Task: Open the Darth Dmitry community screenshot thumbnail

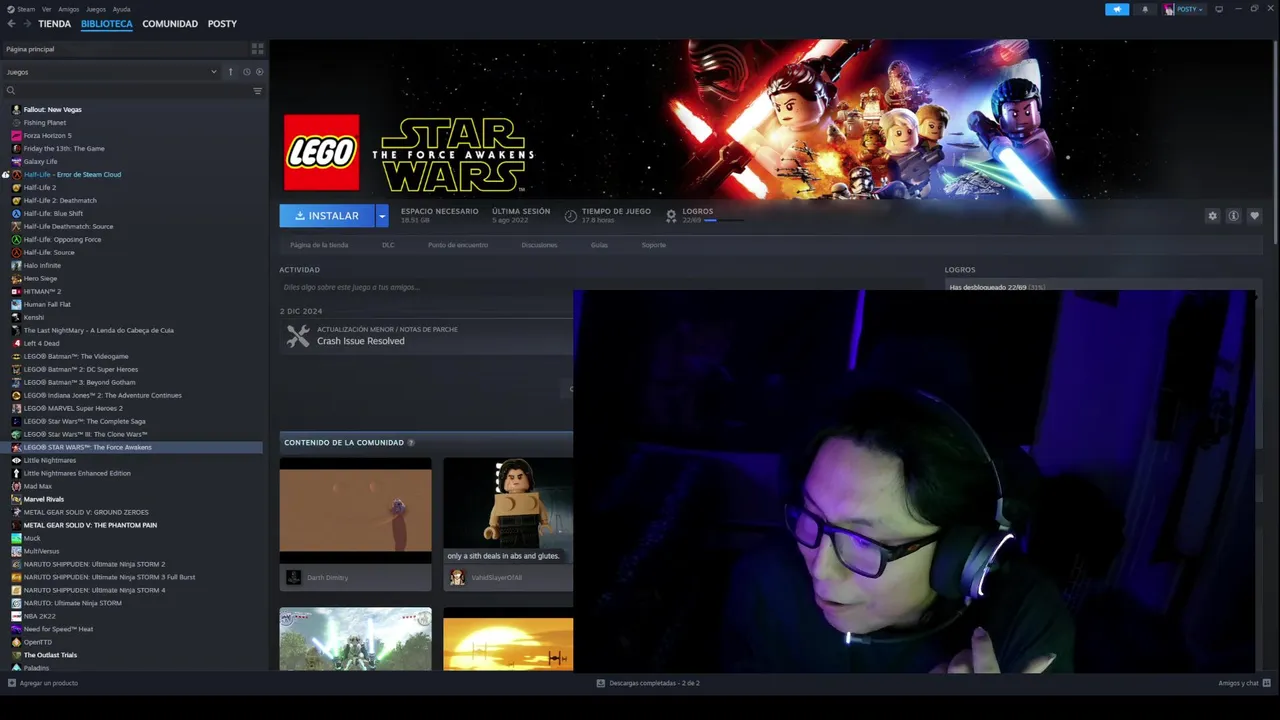Action: click(x=355, y=511)
